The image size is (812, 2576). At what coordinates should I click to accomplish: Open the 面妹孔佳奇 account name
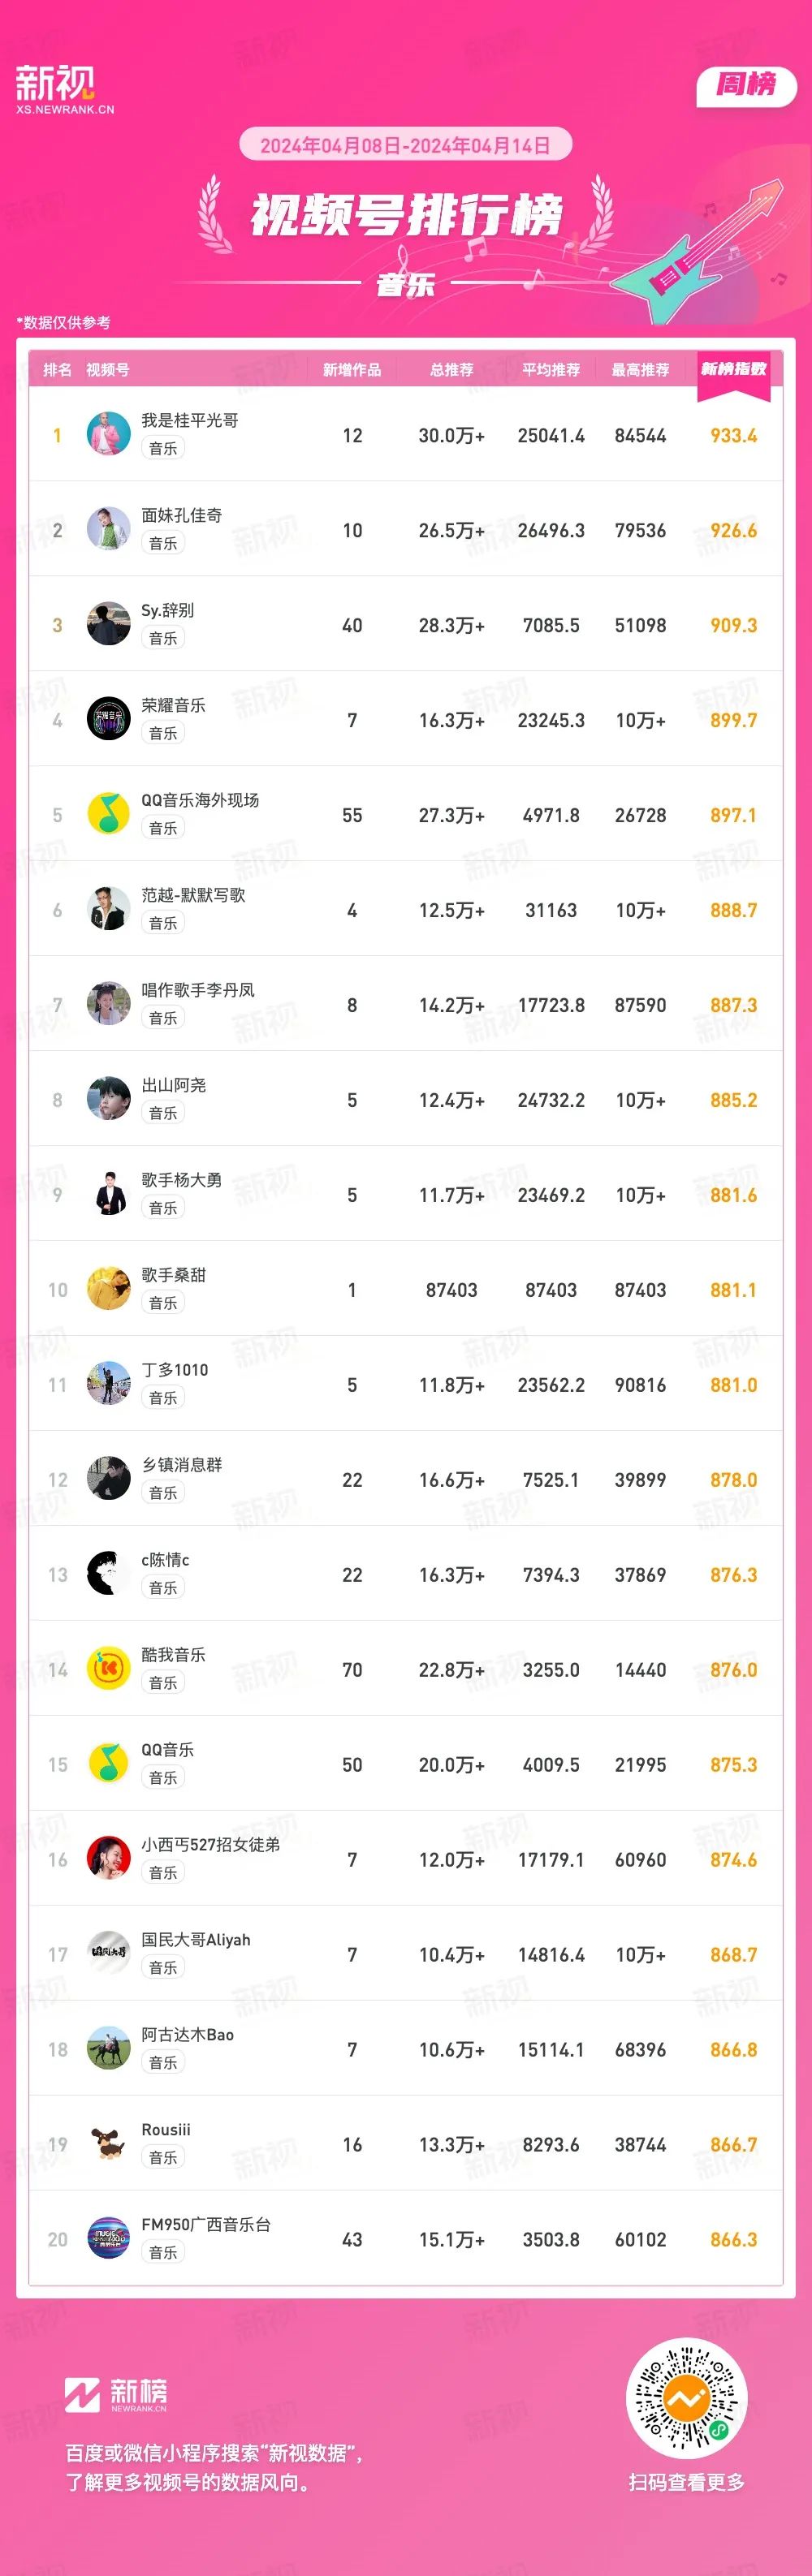tap(182, 515)
